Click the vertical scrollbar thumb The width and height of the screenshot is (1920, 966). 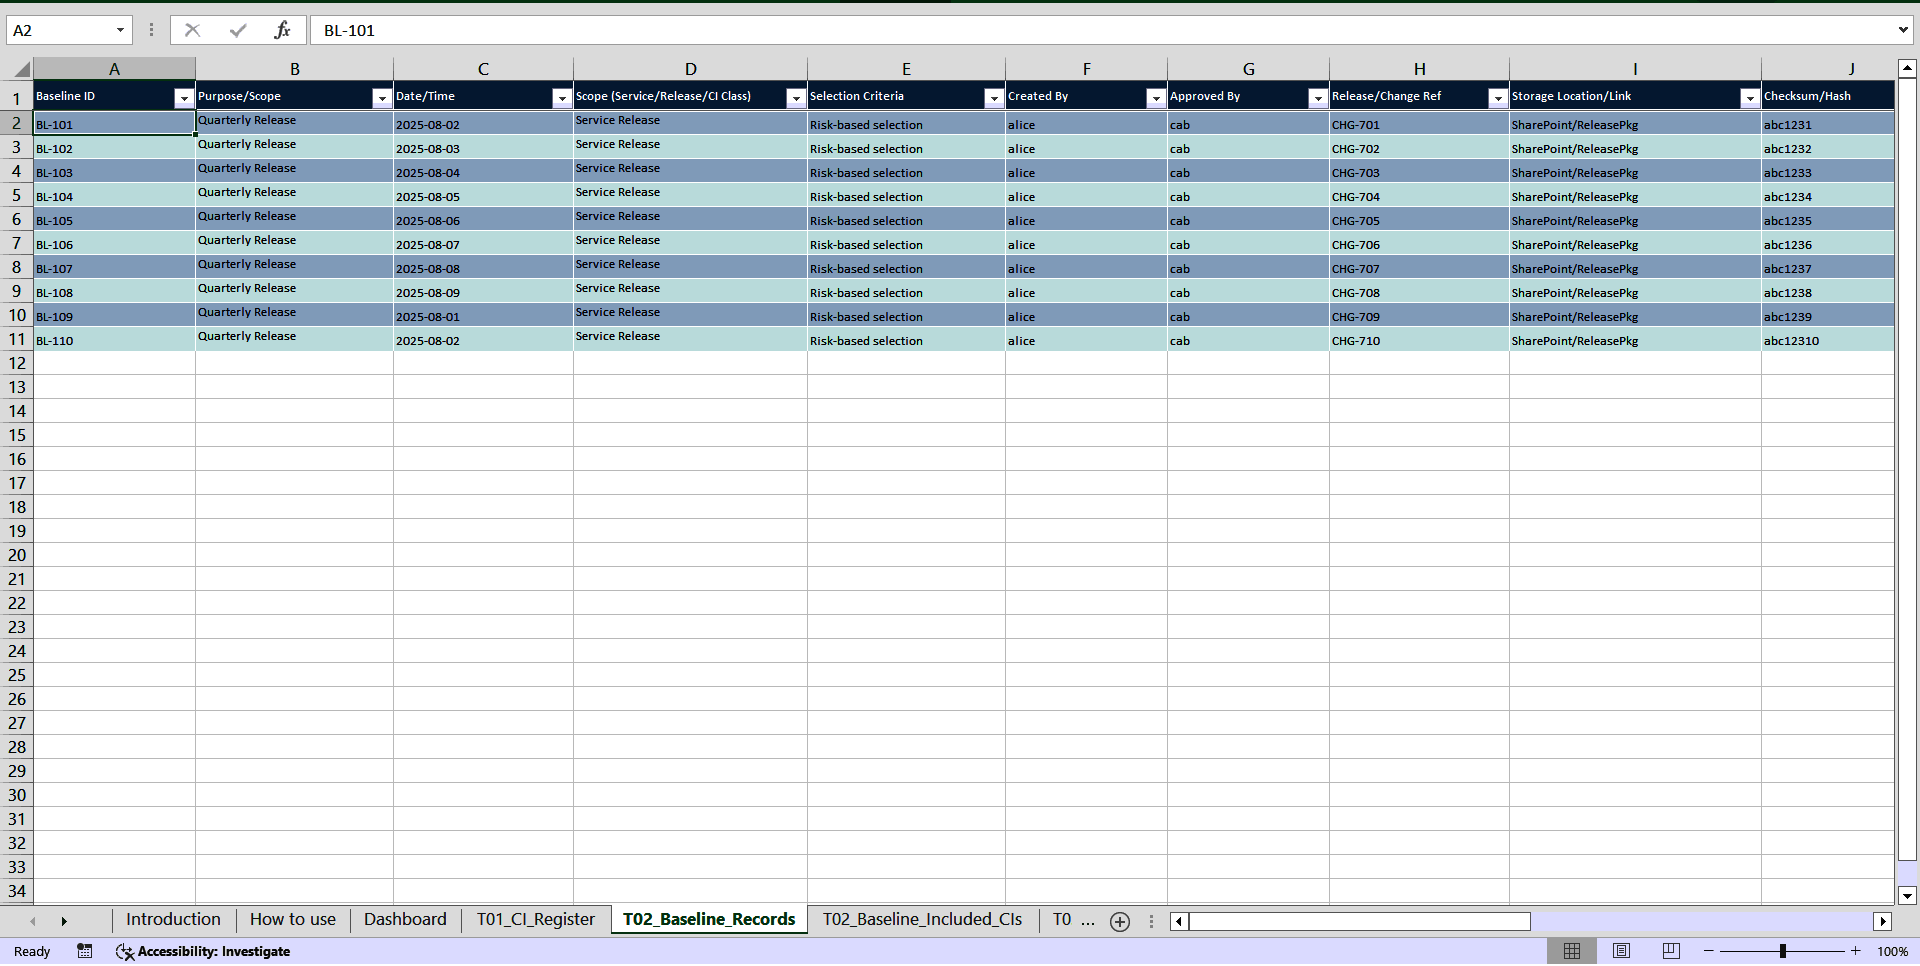coord(1907,469)
